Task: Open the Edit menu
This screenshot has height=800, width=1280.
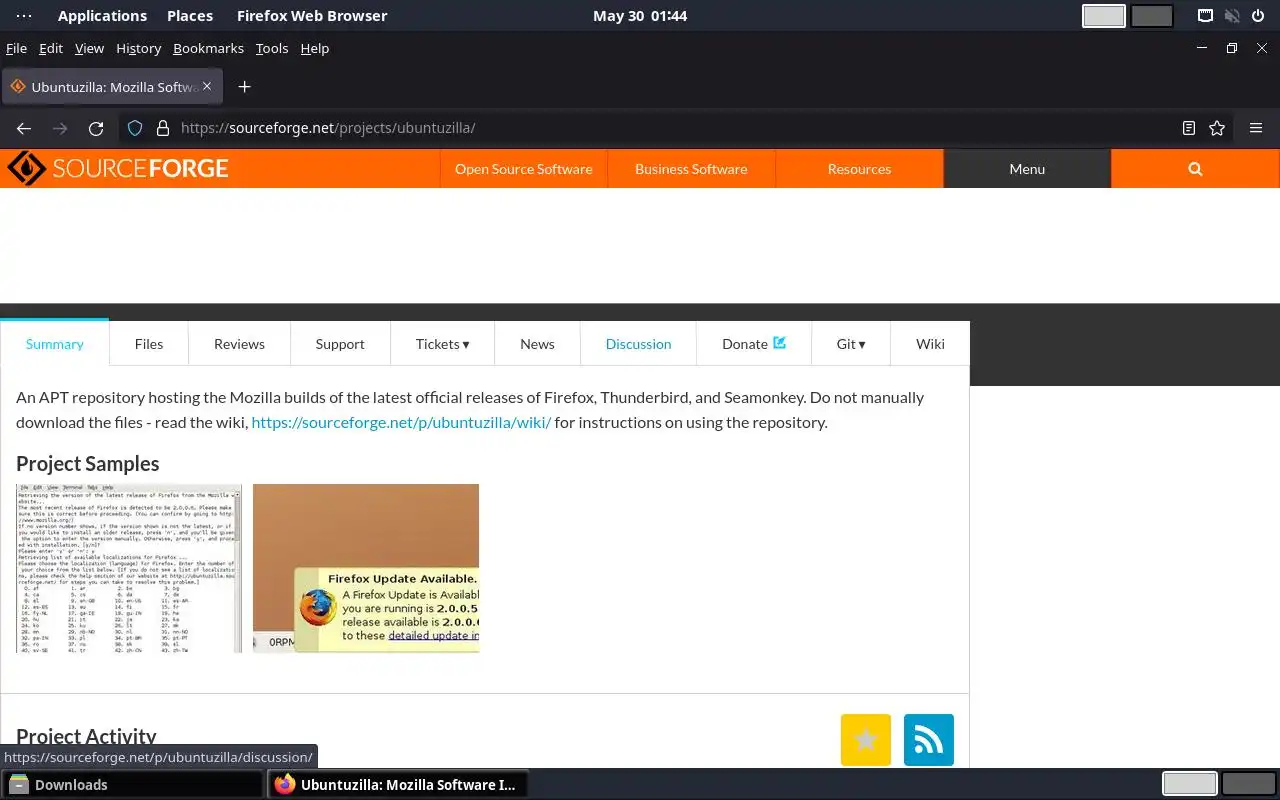Action: (51, 48)
